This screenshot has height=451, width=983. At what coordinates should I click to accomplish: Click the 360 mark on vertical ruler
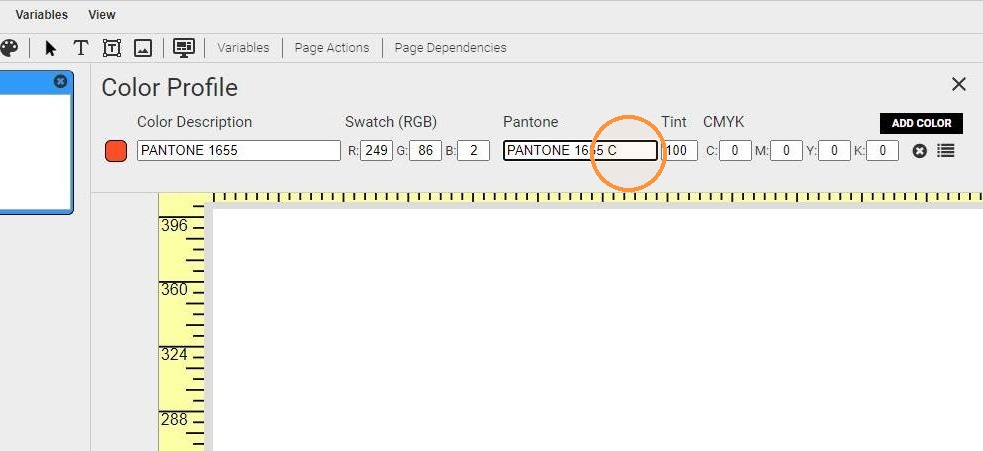pos(174,289)
